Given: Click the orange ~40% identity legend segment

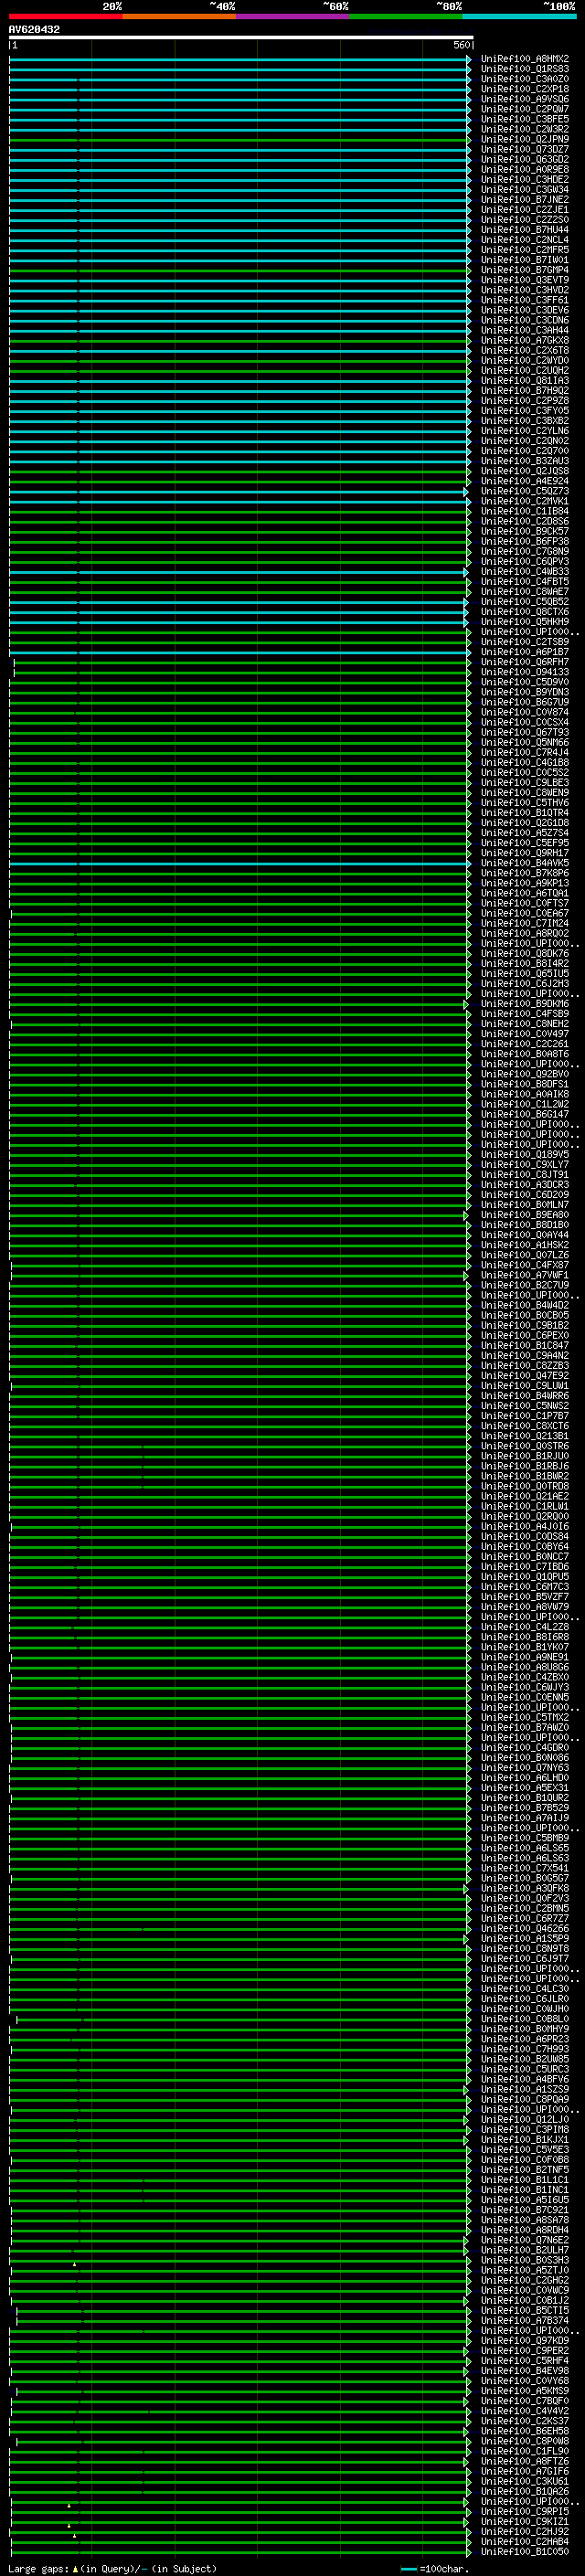Looking at the screenshot, I should [x=179, y=16].
